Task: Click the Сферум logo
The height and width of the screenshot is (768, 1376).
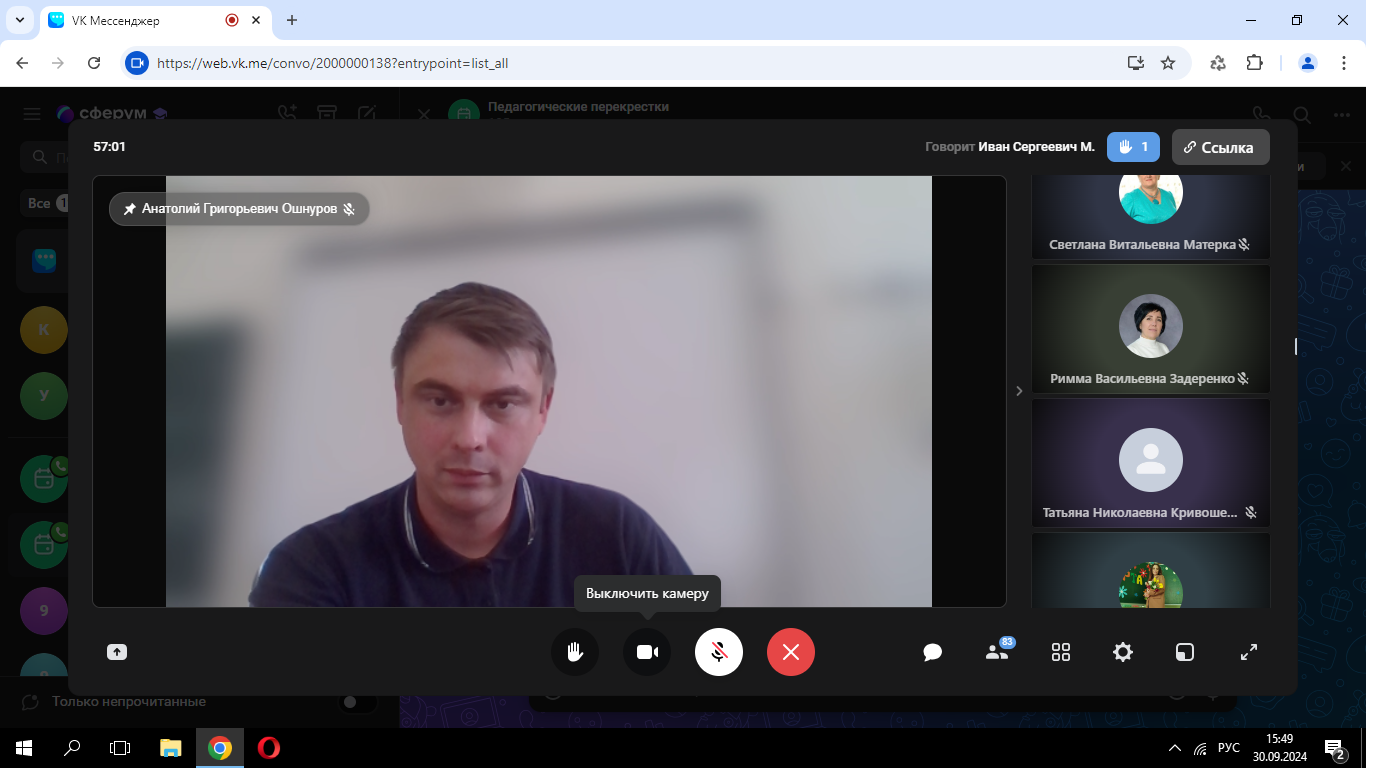Action: [x=111, y=114]
